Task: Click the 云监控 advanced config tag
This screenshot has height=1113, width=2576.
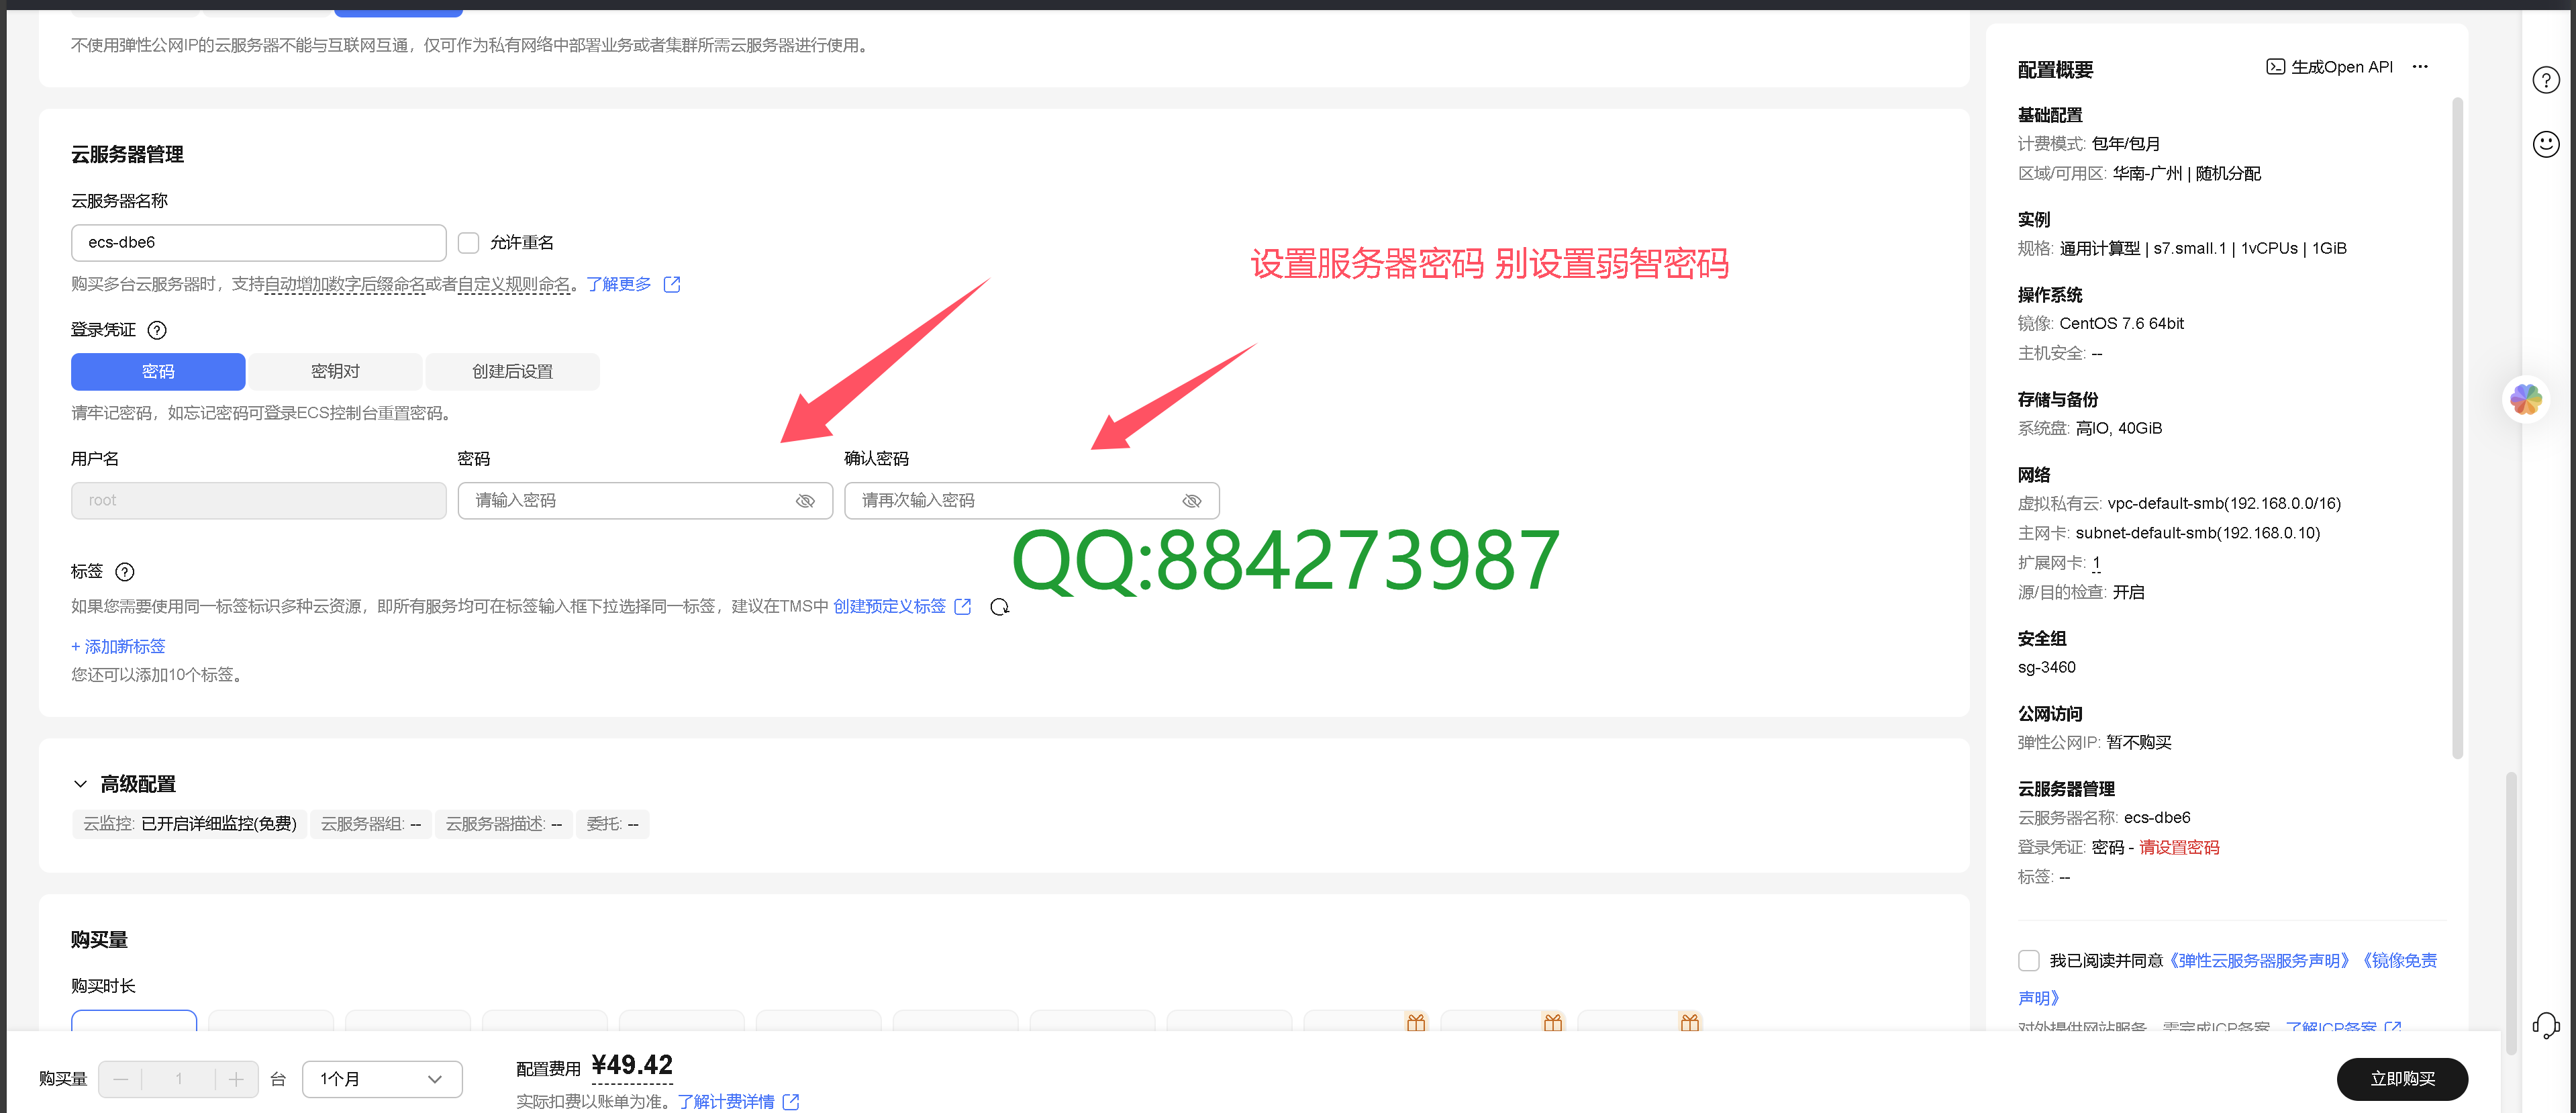Action: tap(190, 824)
